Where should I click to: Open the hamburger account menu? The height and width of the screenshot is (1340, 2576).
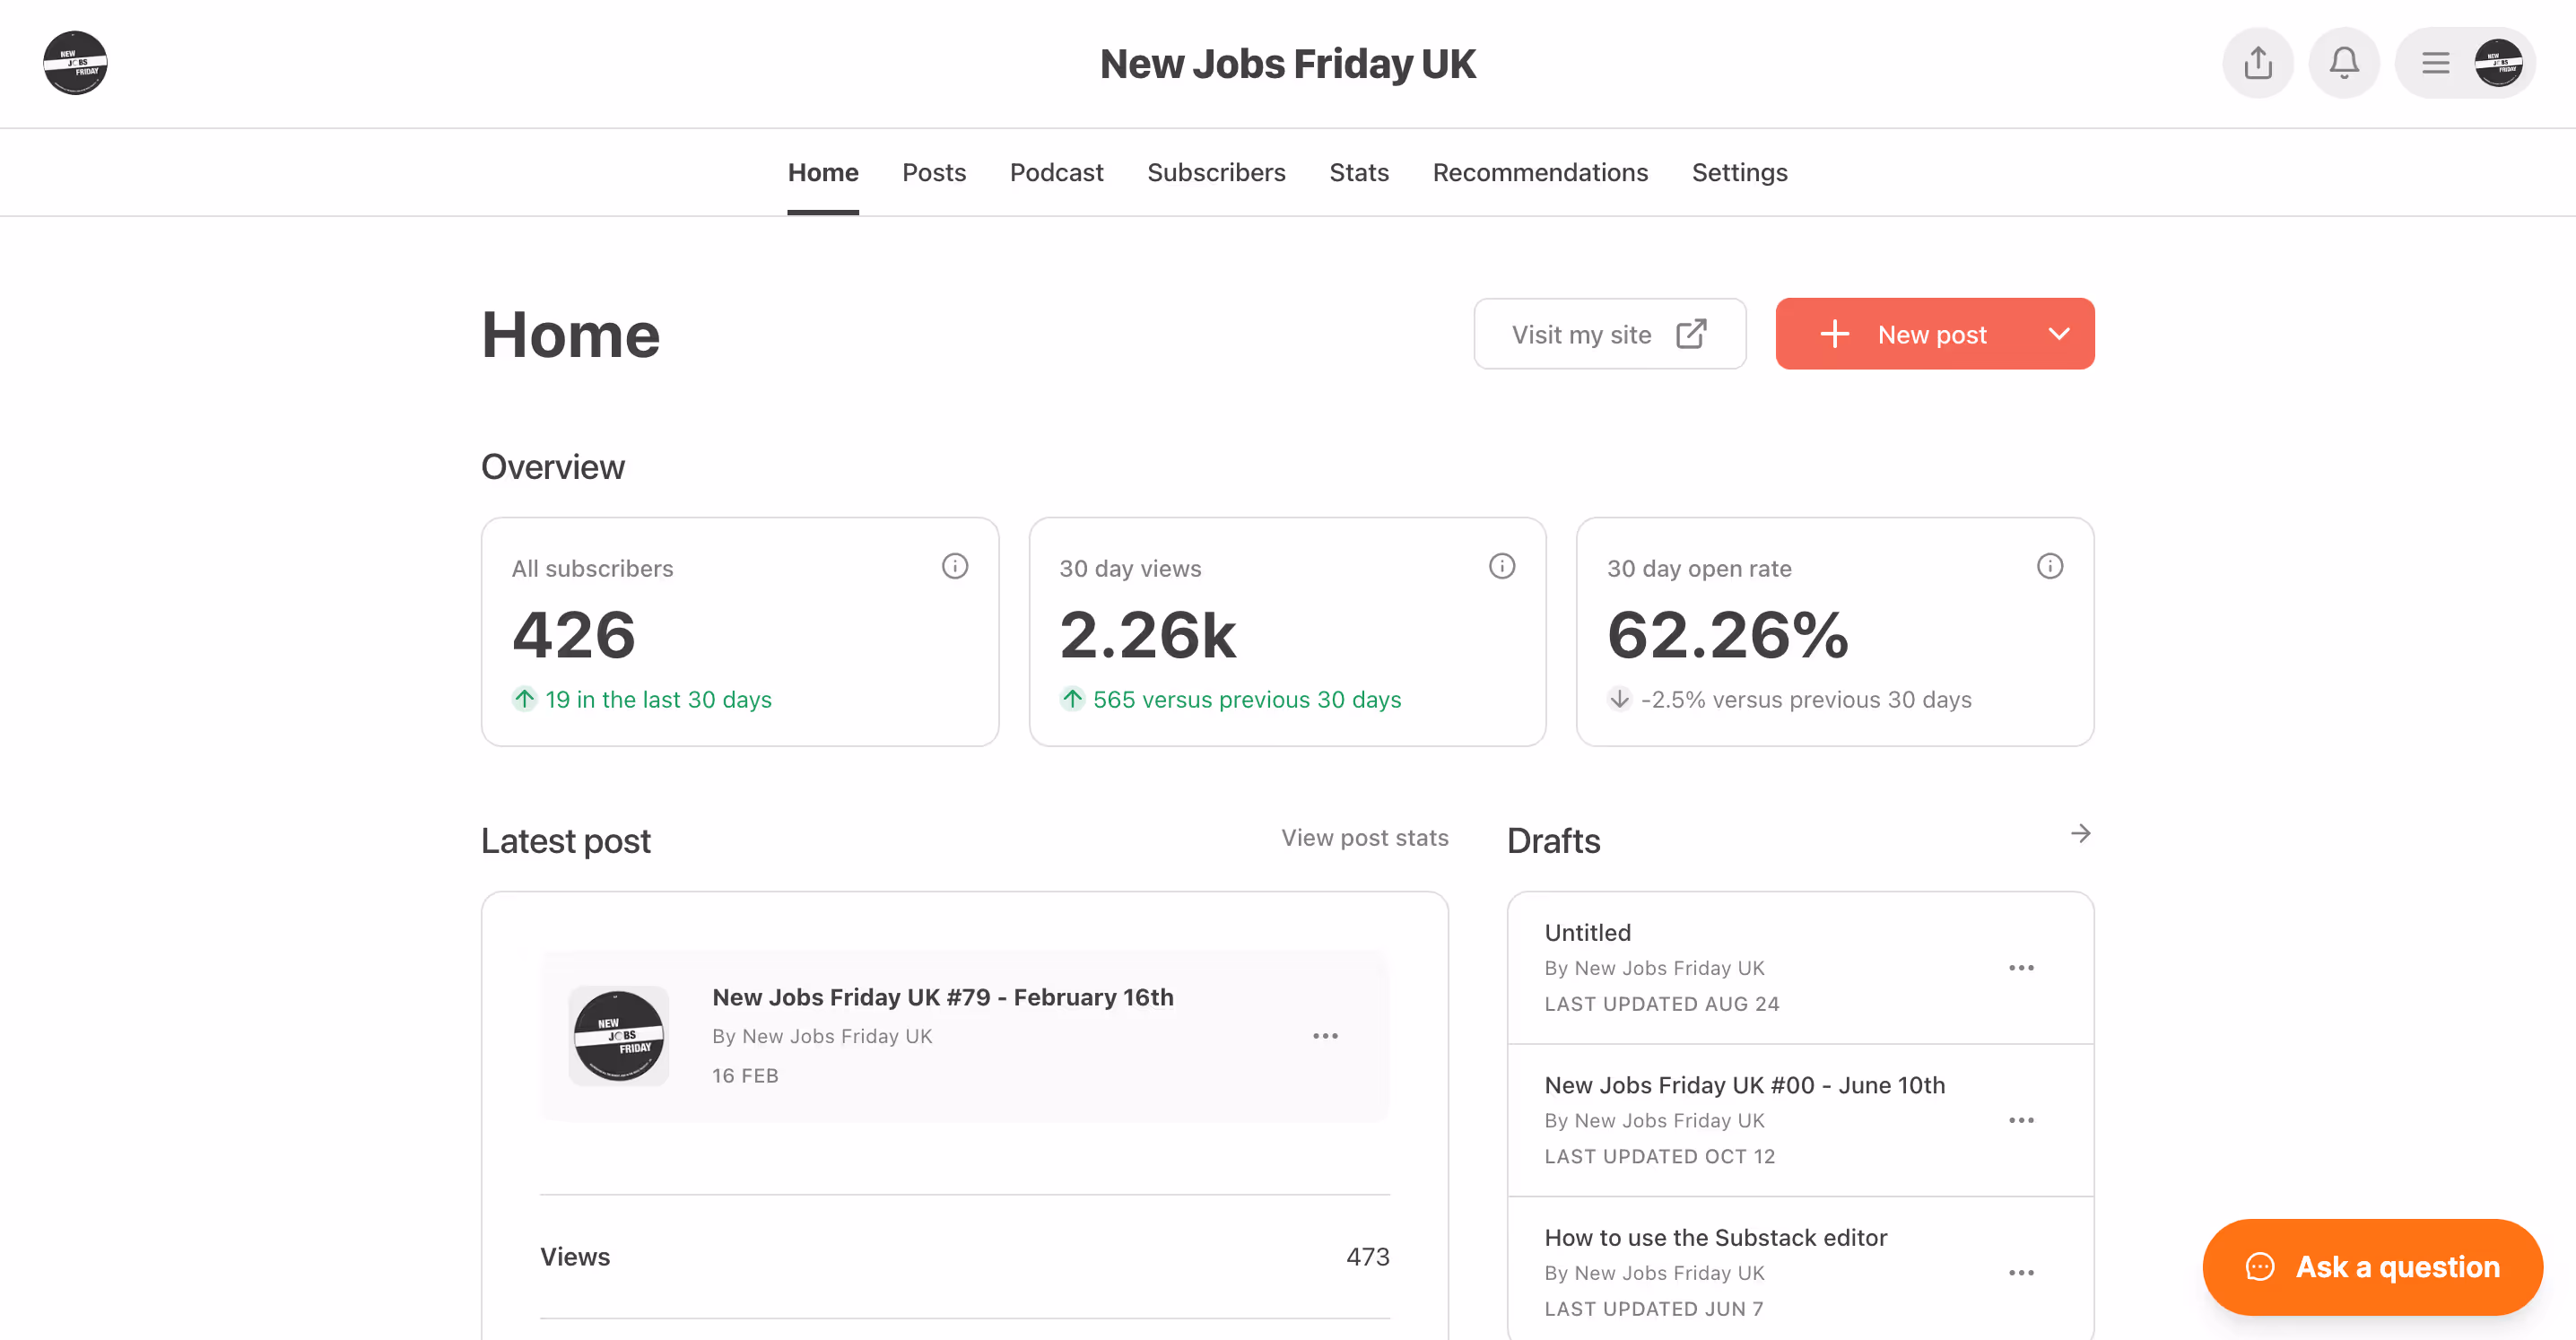click(x=2435, y=63)
